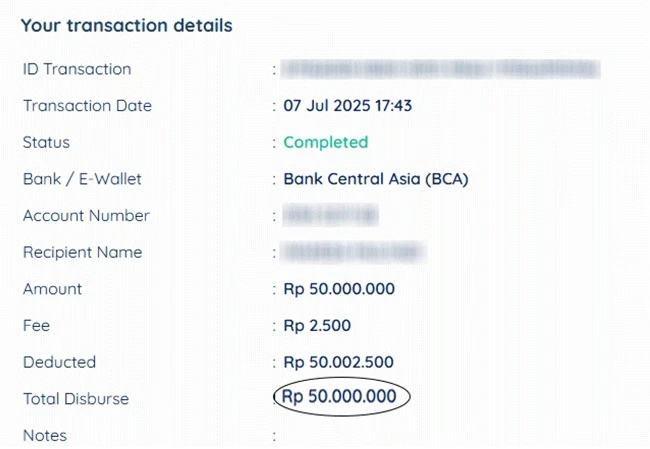Select the Fee value Rp 2.500

pos(317,325)
